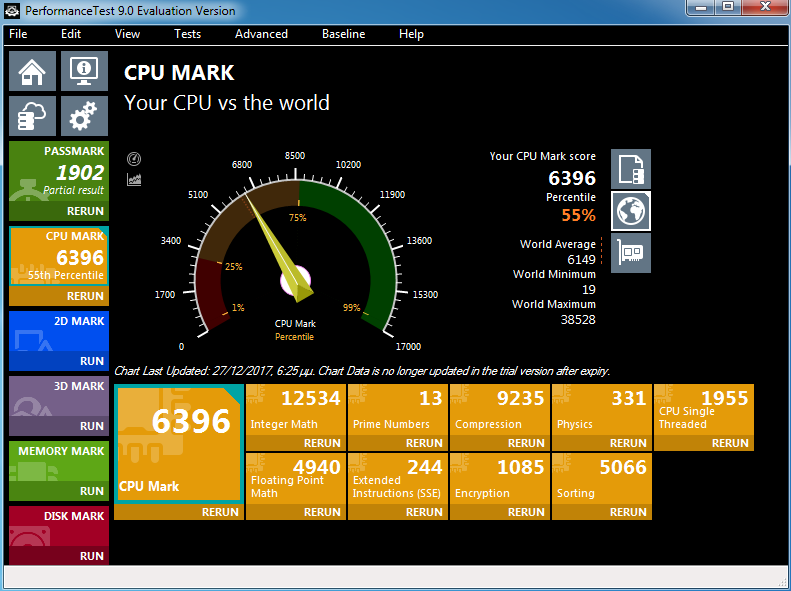Image resolution: width=791 pixels, height=591 pixels.
Task: Select the CPU Mark 6396 sidebar tile
Action: 59,256
